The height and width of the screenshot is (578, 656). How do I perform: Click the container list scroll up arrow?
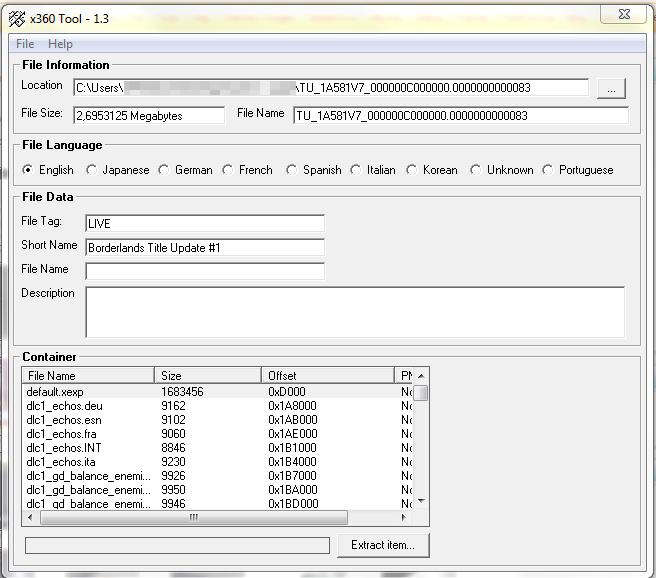pos(421,375)
